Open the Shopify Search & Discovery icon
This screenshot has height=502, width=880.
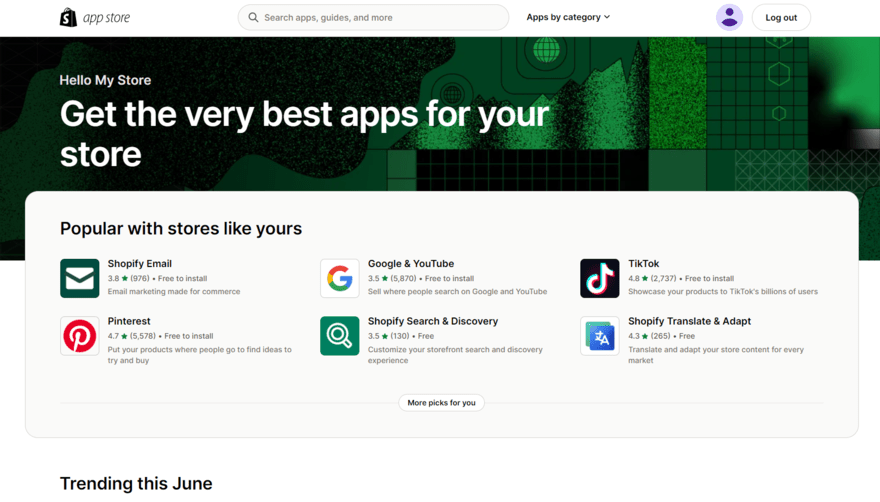340,336
